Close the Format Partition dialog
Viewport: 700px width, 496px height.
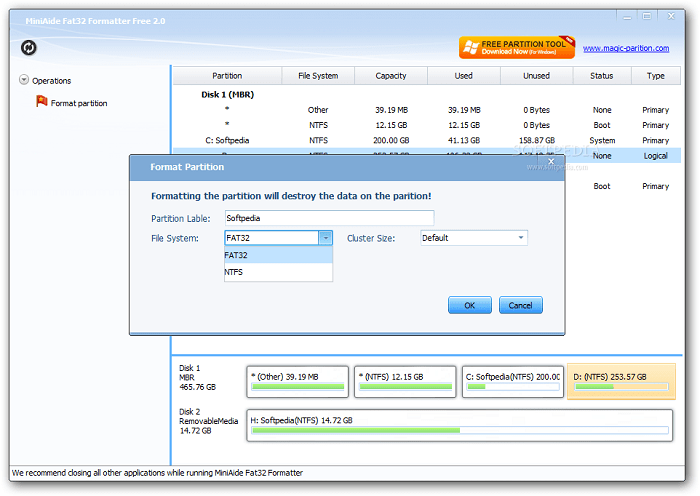pyautogui.click(x=550, y=160)
